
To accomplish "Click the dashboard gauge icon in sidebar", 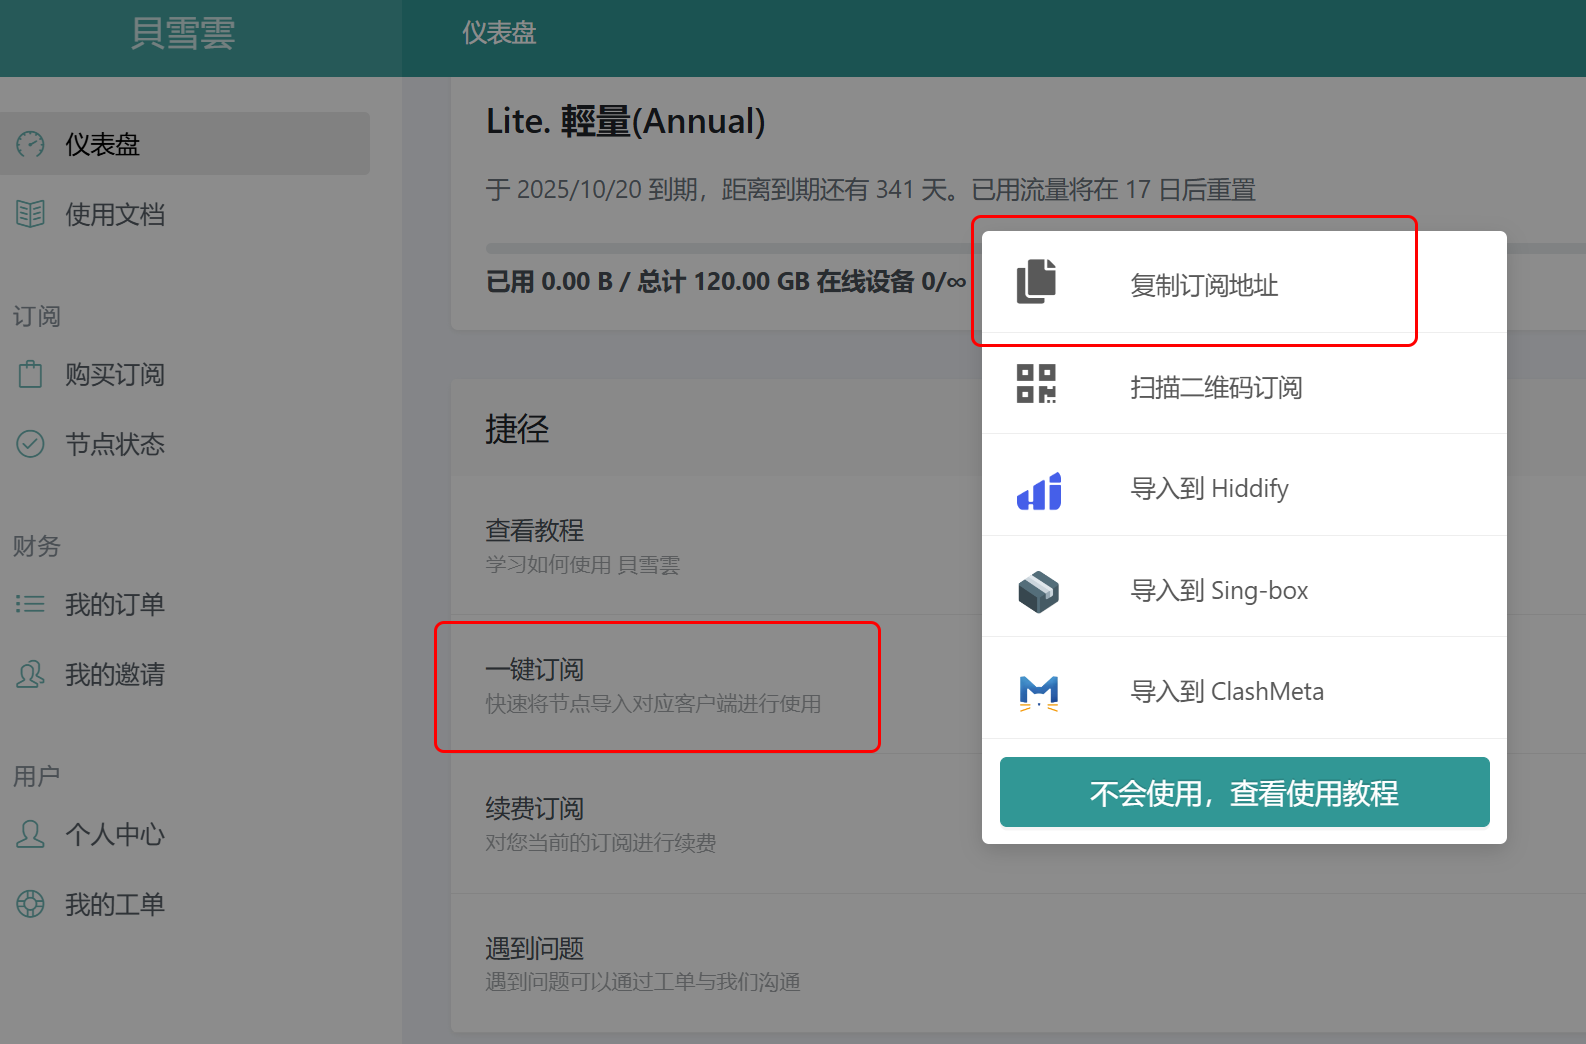I will [x=30, y=144].
